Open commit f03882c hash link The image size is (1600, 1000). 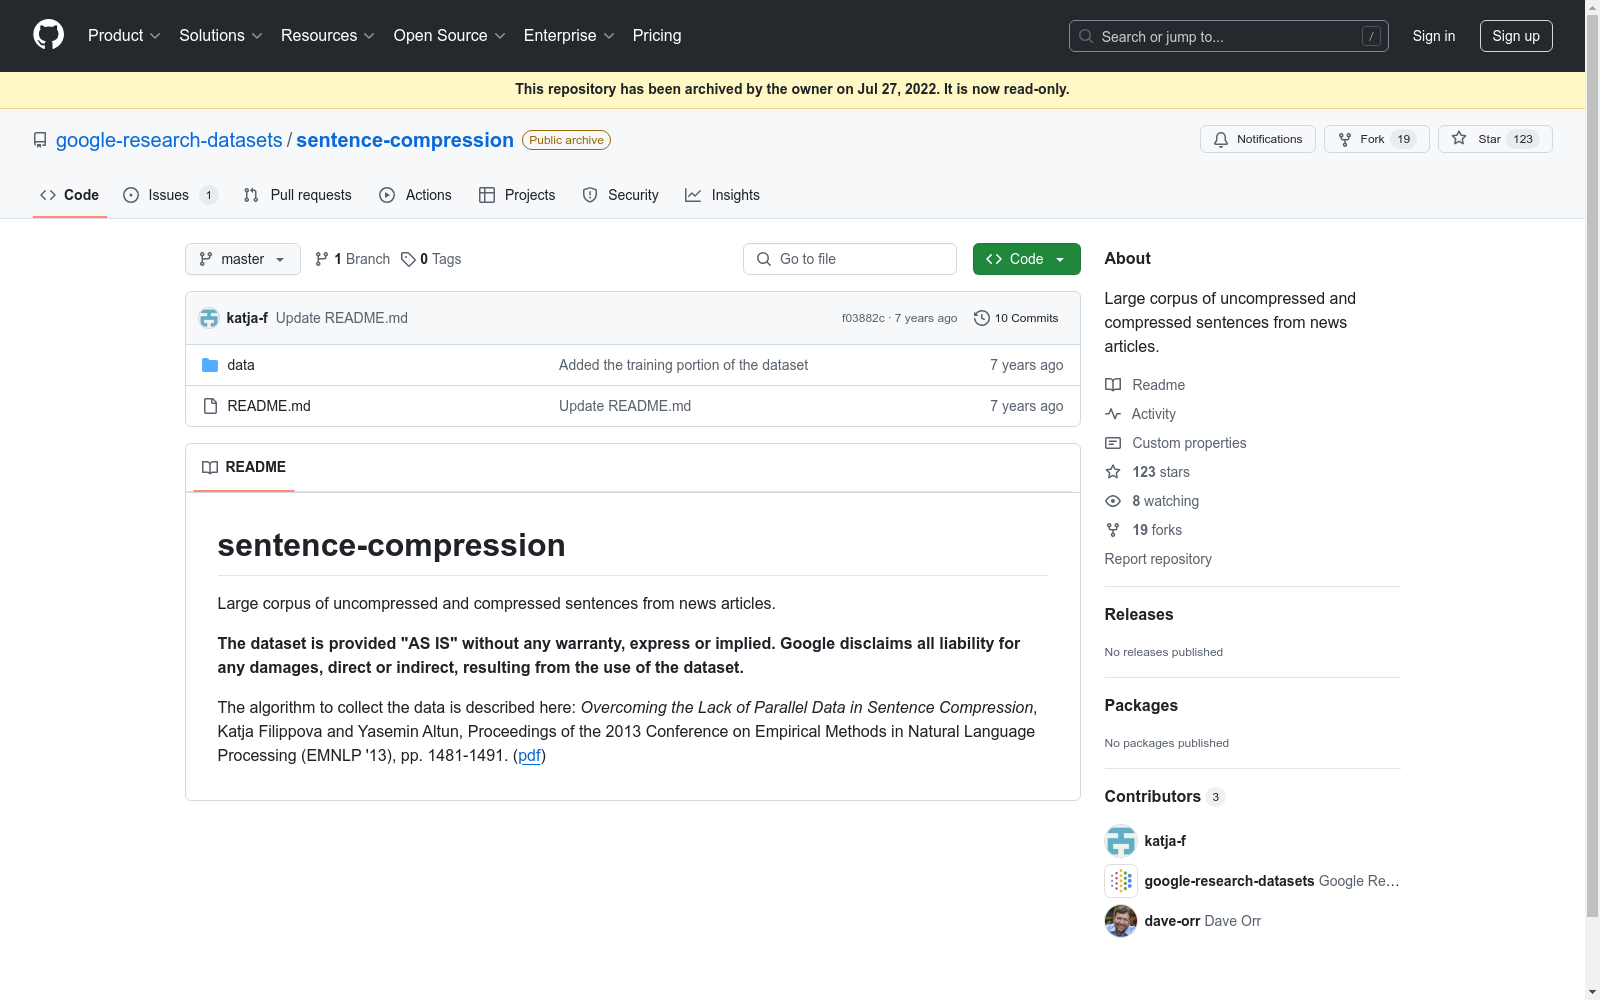click(x=863, y=318)
